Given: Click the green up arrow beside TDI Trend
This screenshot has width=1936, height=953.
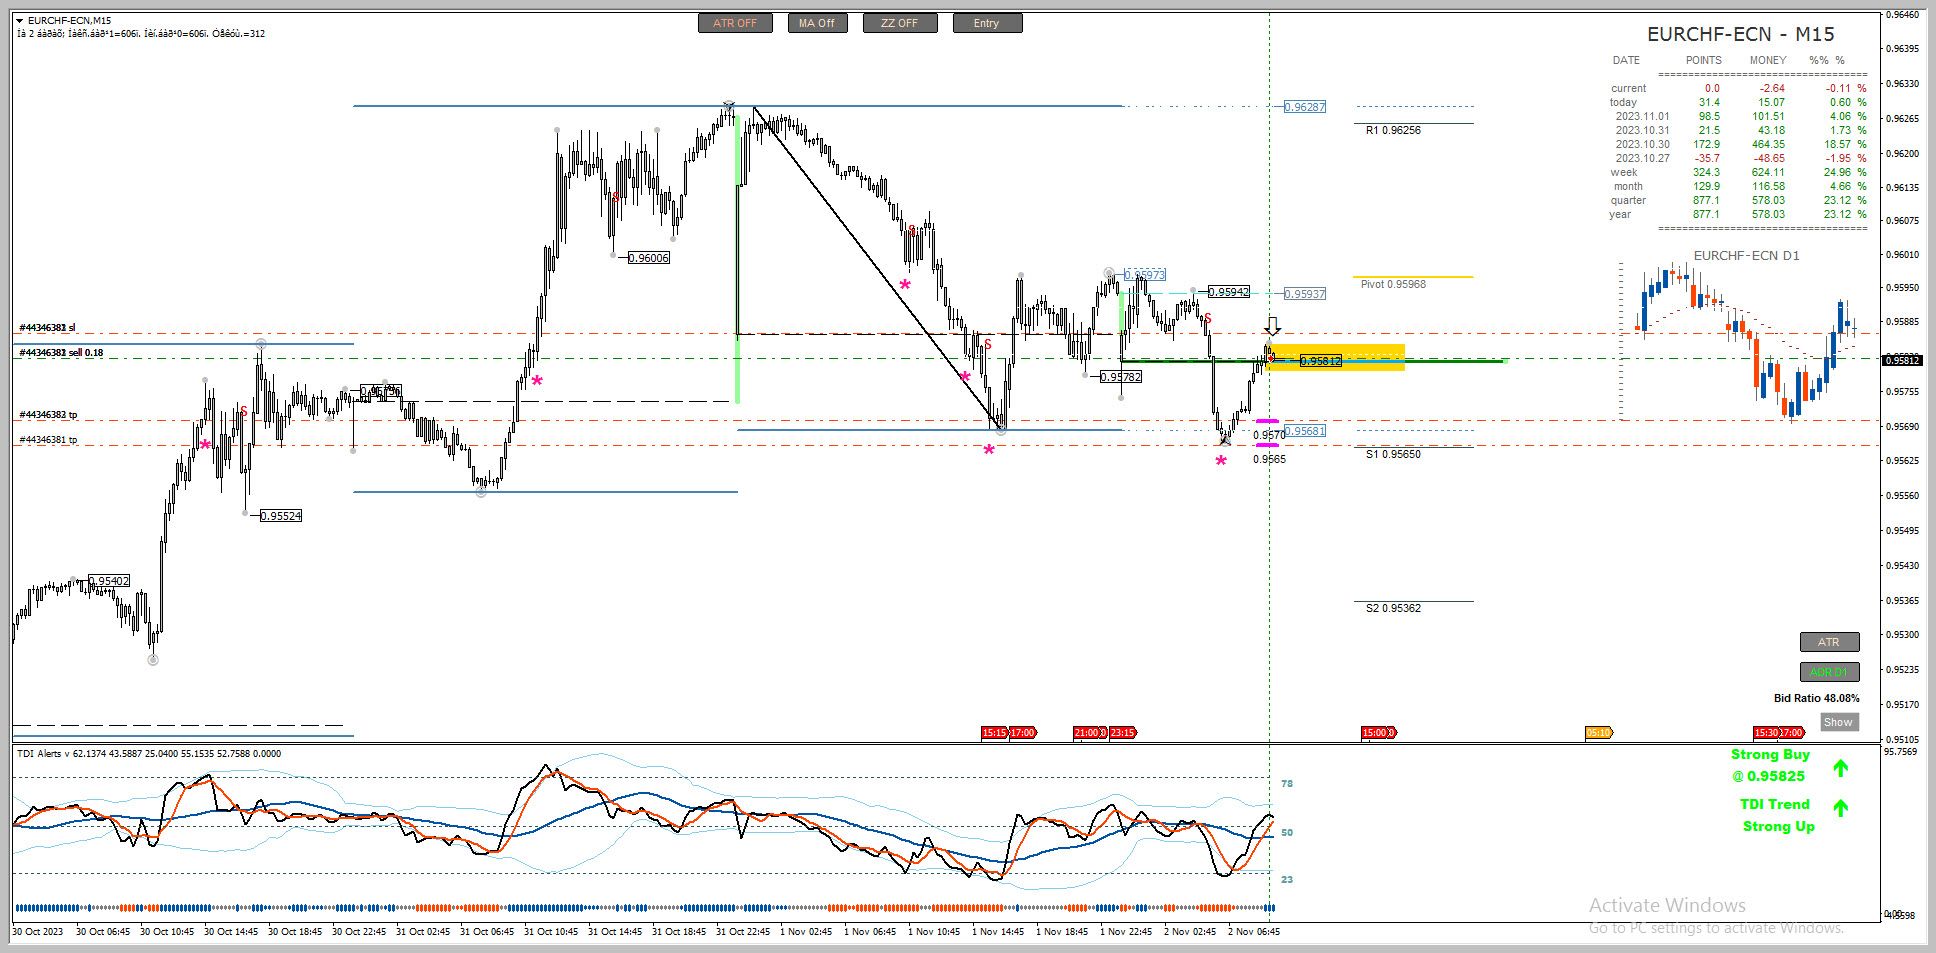Looking at the screenshot, I should click(x=1840, y=807).
